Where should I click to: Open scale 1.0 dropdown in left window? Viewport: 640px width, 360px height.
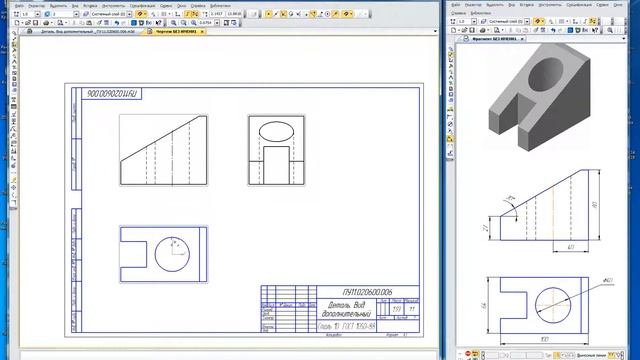[x=38, y=14]
